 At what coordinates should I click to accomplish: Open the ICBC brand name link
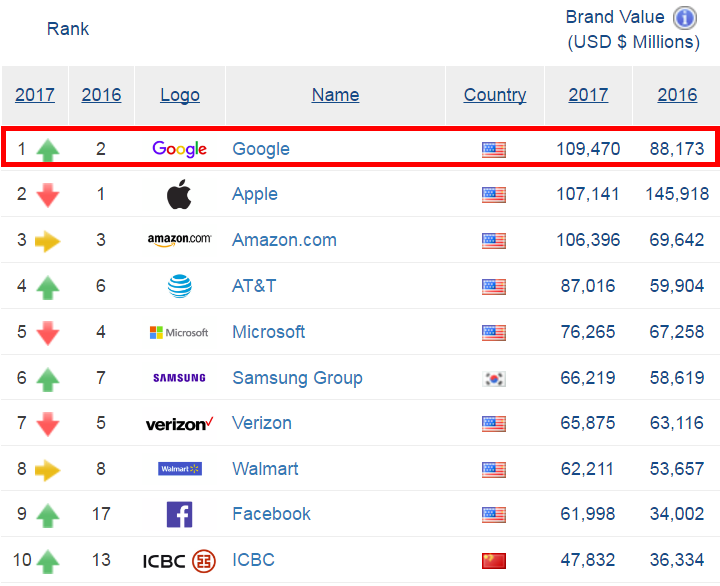coord(253,560)
